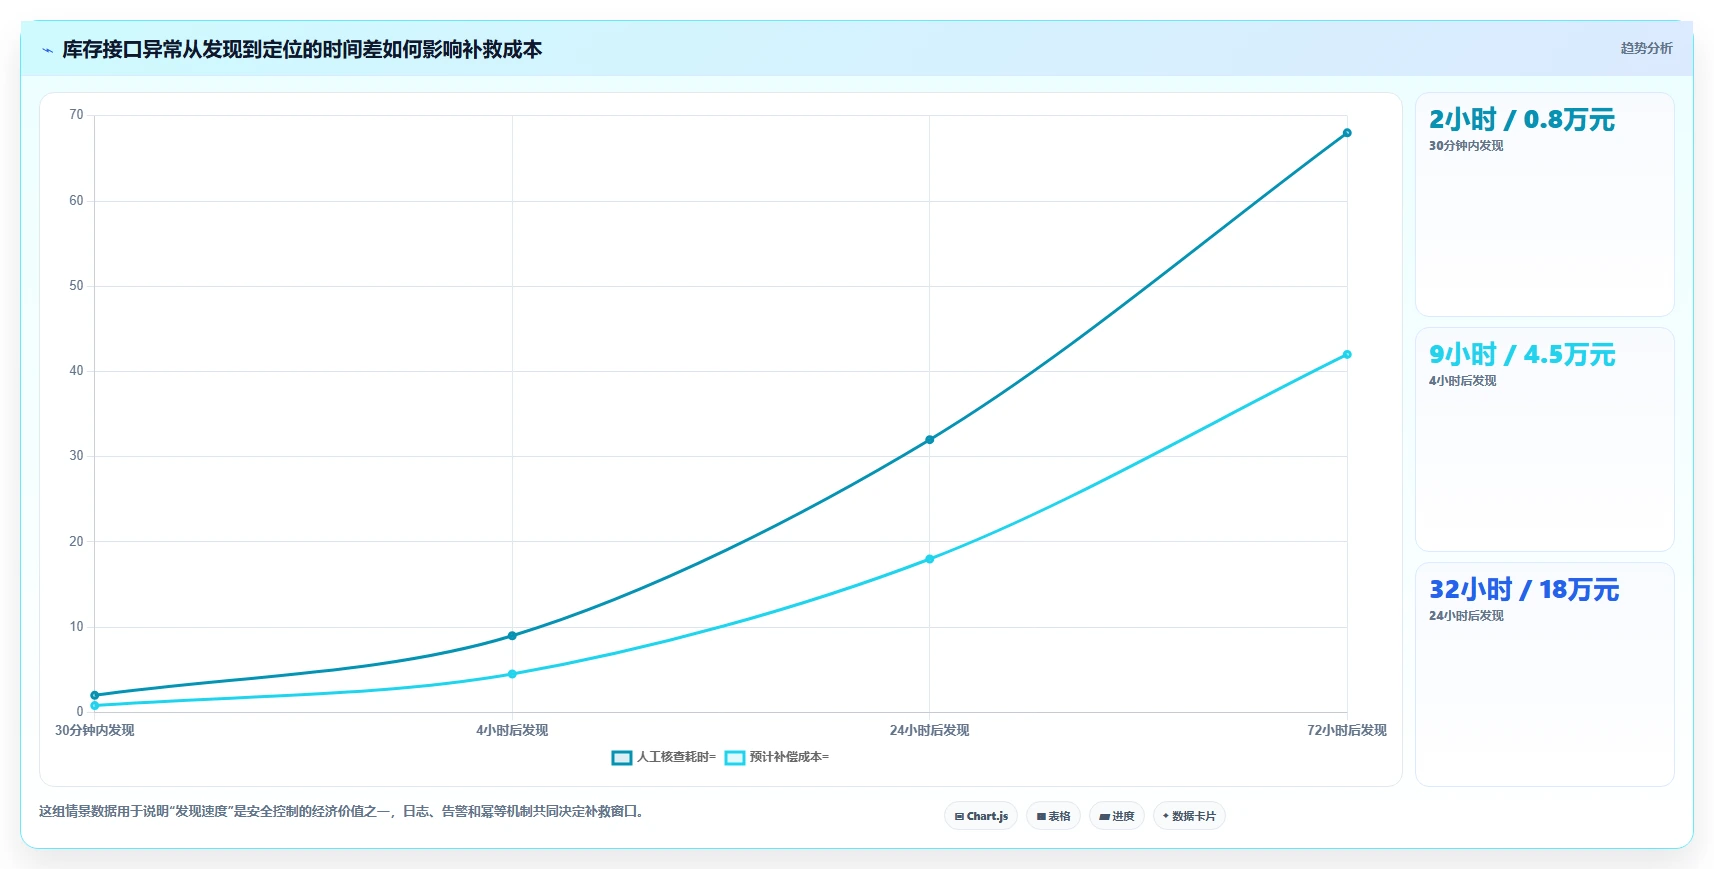Click the chart title 库存接口异常… text
The width and height of the screenshot is (1714, 869).
(302, 49)
